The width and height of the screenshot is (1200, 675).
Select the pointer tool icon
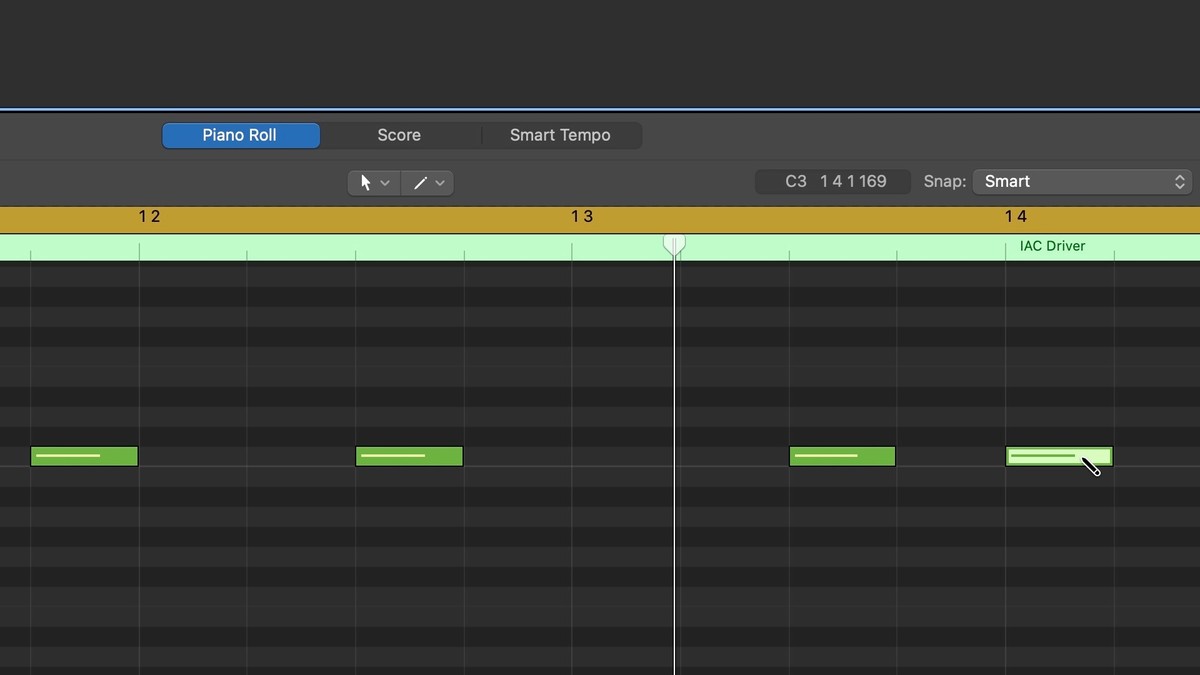[365, 182]
